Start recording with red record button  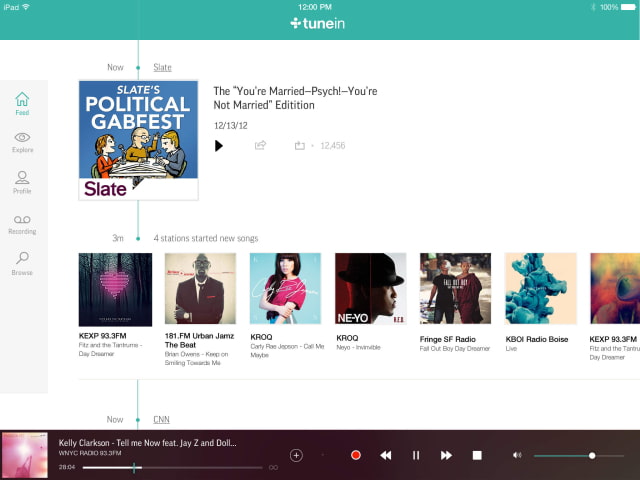pos(356,455)
